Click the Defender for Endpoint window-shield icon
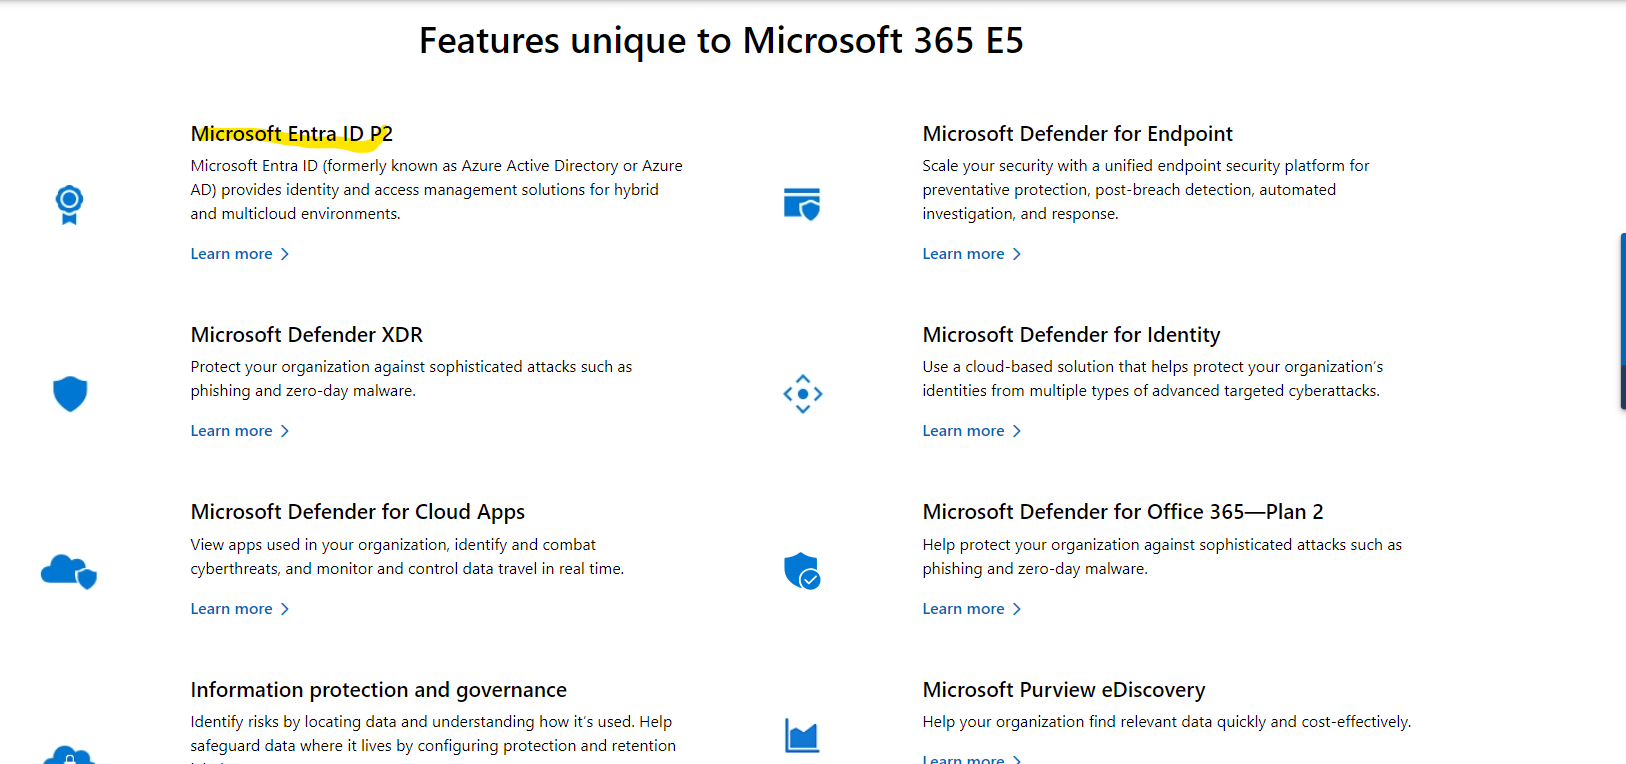1626x764 pixels. tap(802, 204)
